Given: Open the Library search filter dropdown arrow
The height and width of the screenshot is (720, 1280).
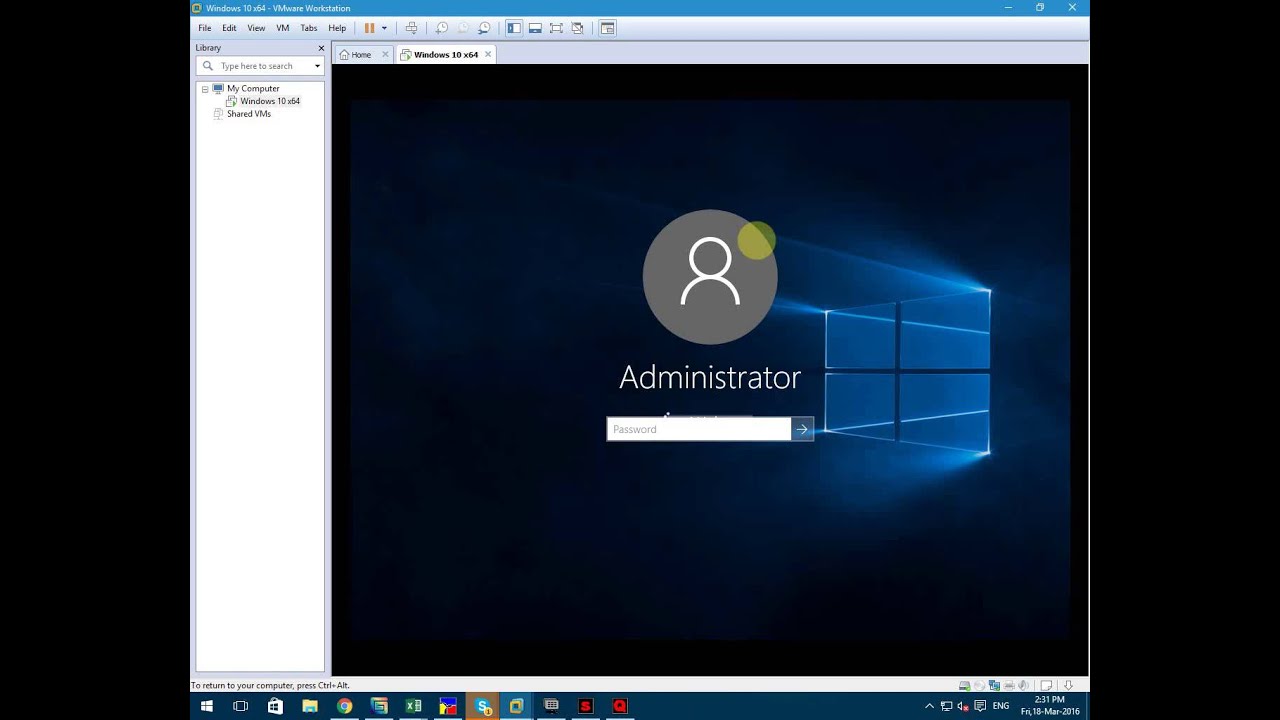Looking at the screenshot, I should (317, 66).
